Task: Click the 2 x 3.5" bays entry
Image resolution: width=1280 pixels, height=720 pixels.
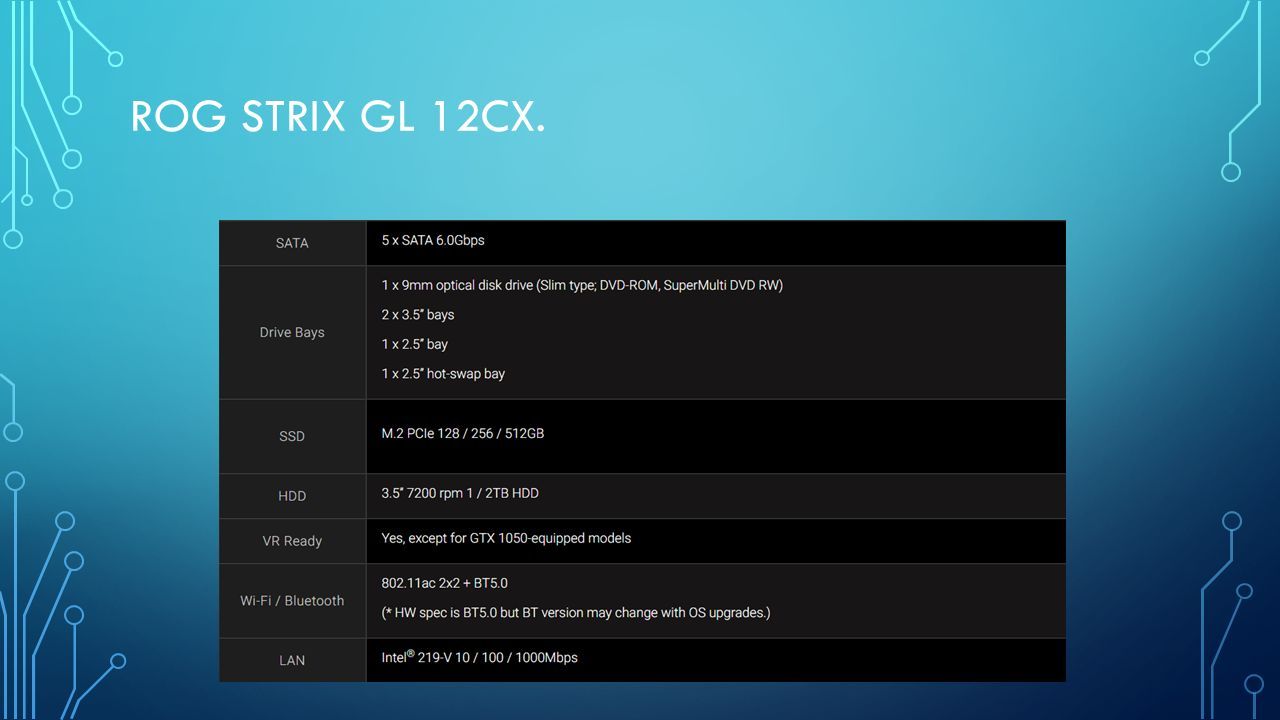Action: click(x=418, y=314)
